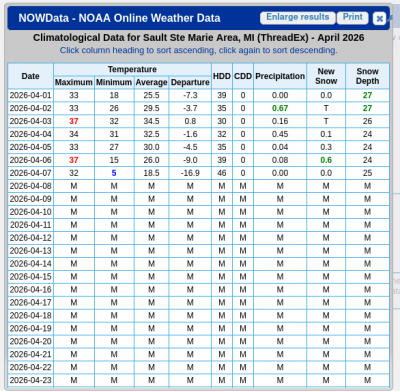The width and height of the screenshot is (400, 392).
Task: Click the sort instructions text line
Action: click(198, 50)
